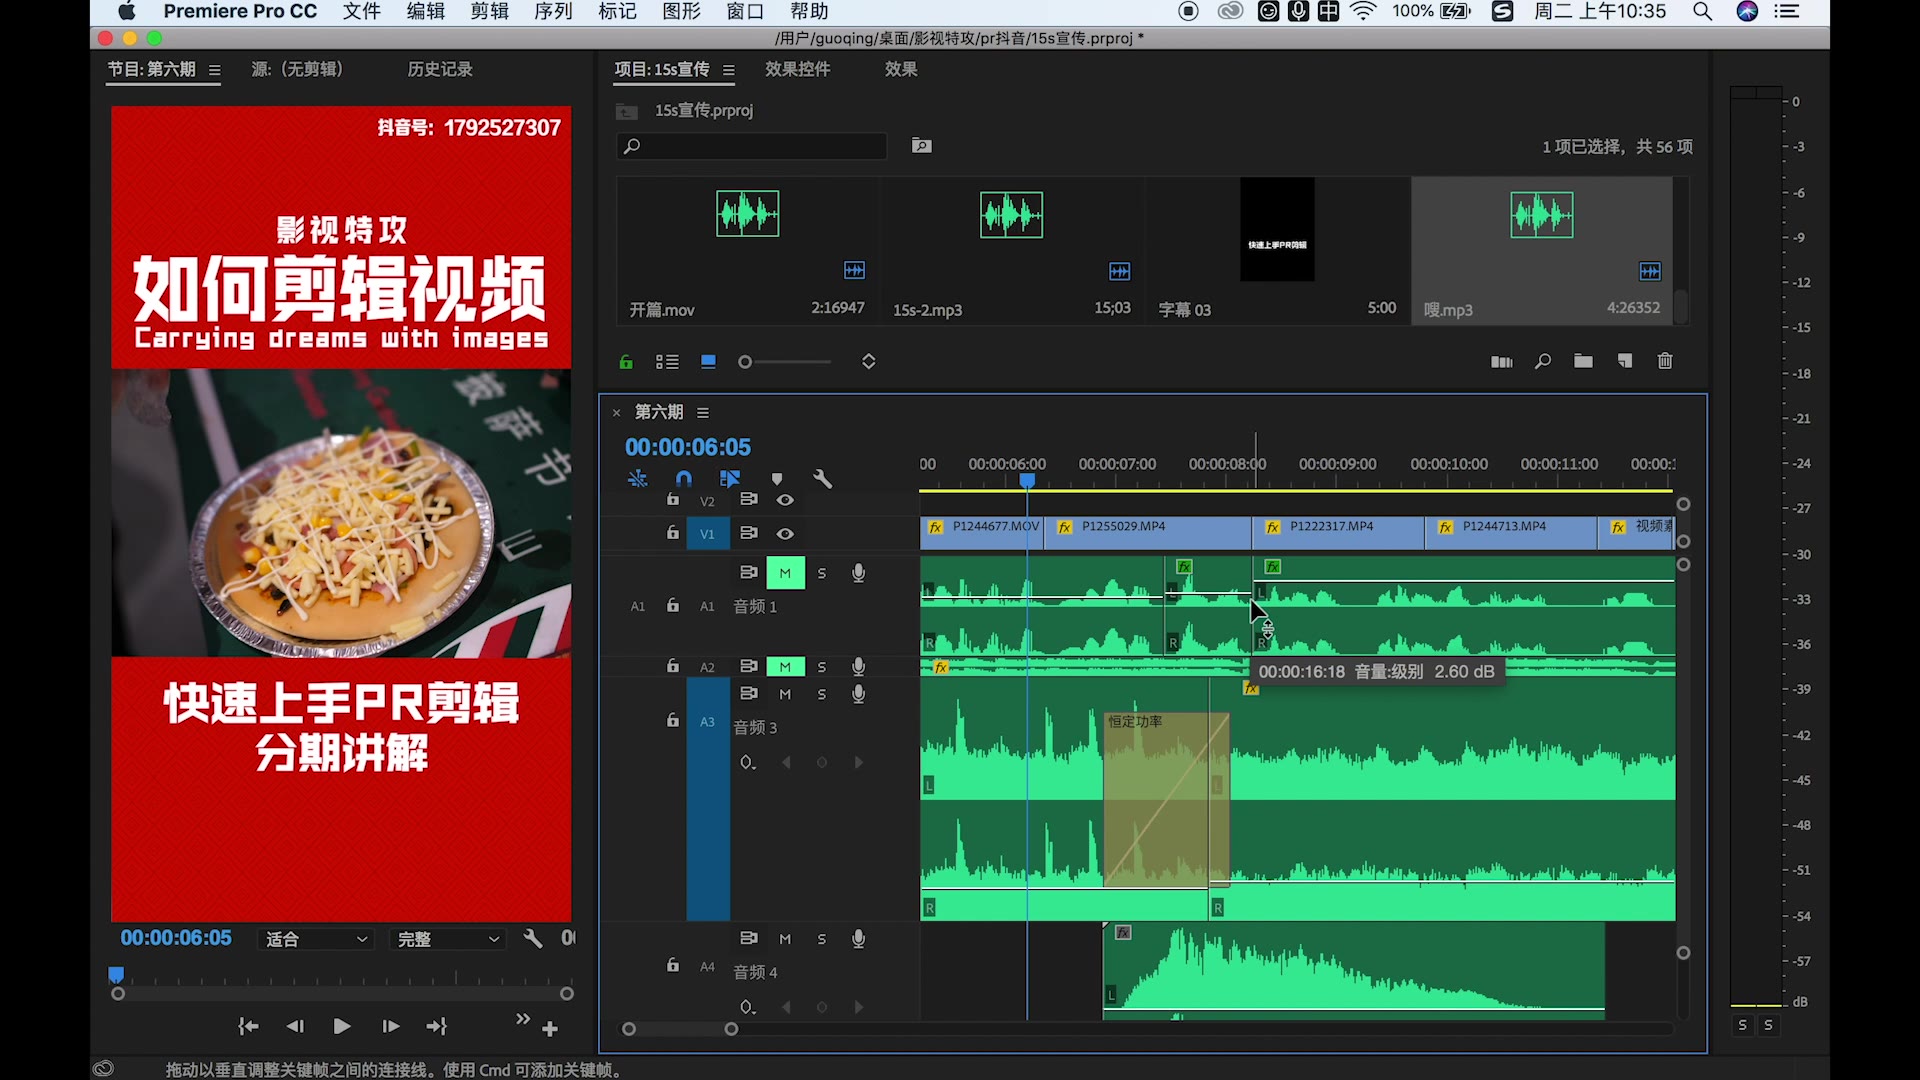Add marker using timeline marker icon
1920x1080 pixels.
(777, 479)
